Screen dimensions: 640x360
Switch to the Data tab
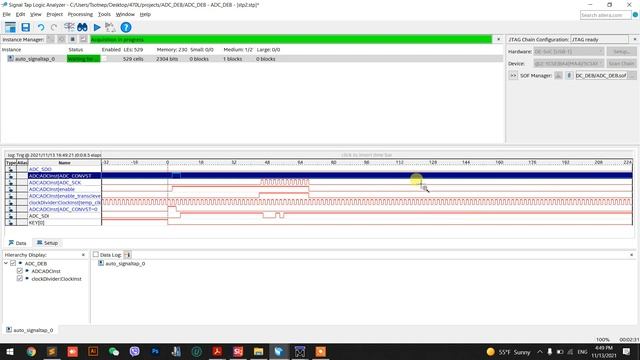tap(18, 243)
